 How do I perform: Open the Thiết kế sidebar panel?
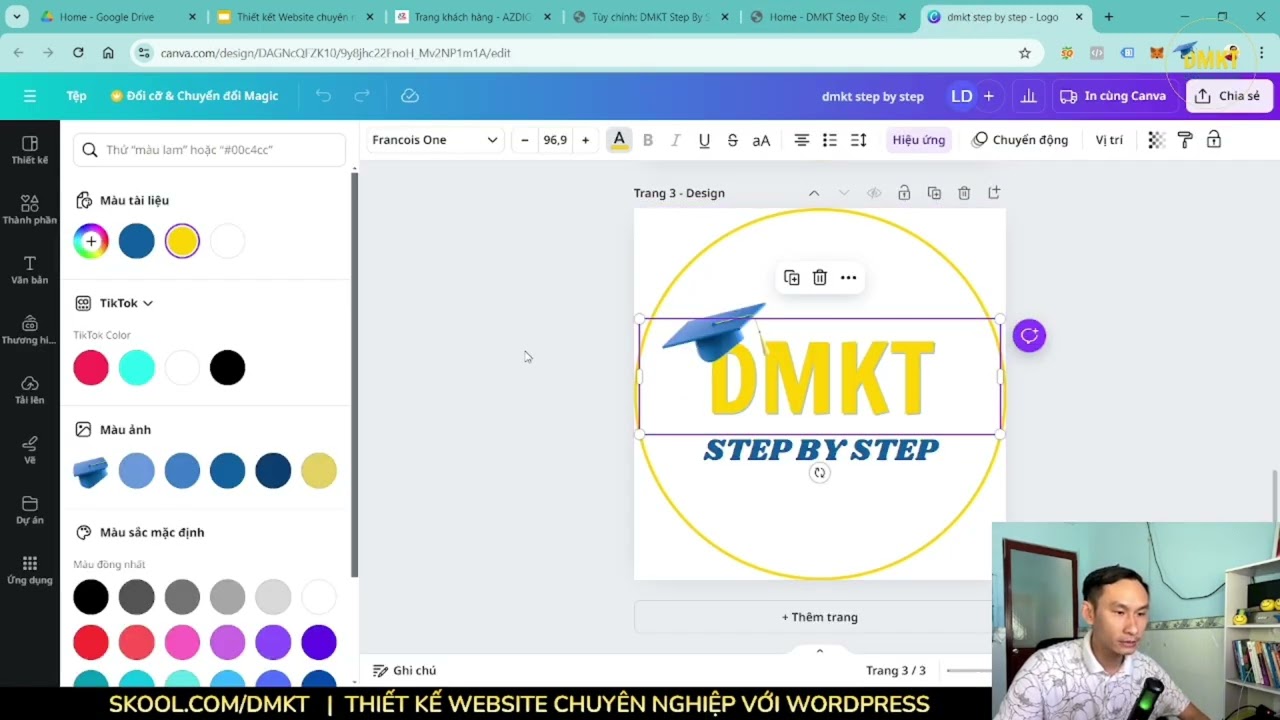(x=30, y=150)
